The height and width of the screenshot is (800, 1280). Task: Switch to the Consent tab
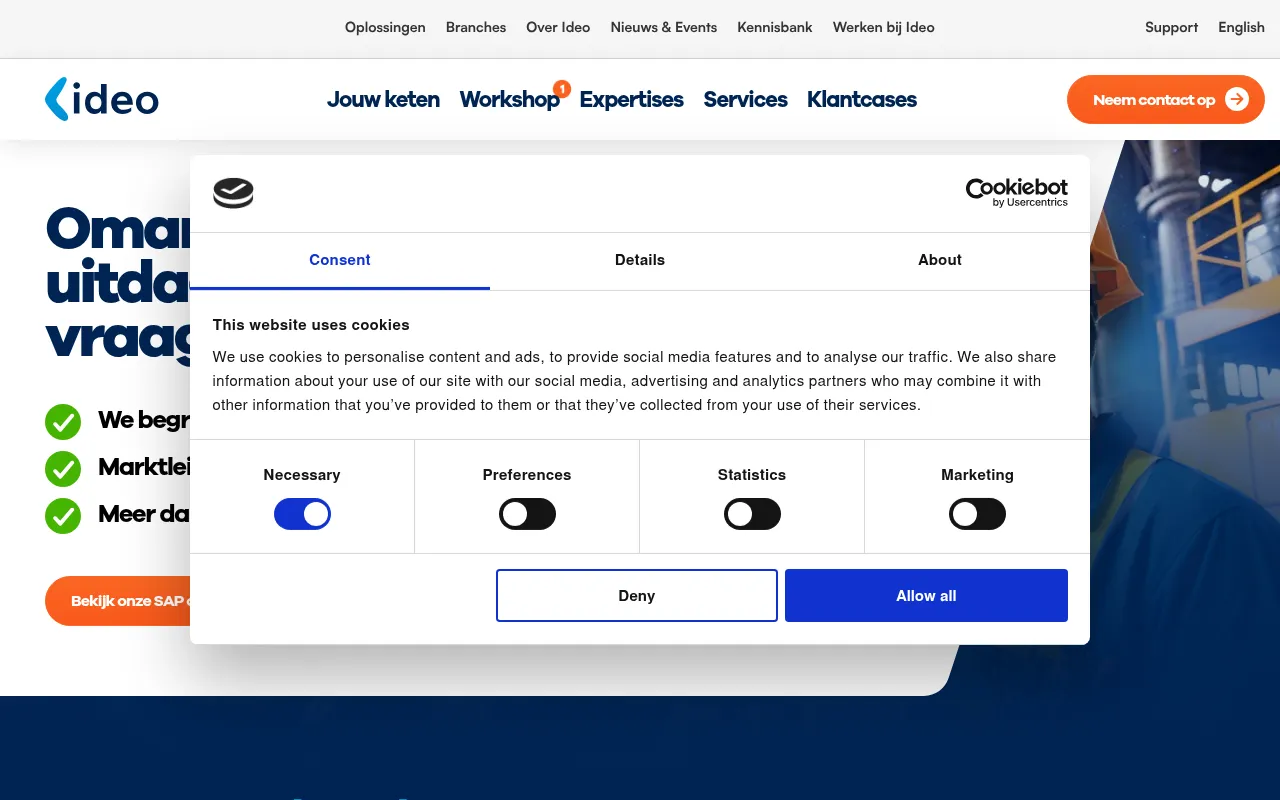[340, 260]
